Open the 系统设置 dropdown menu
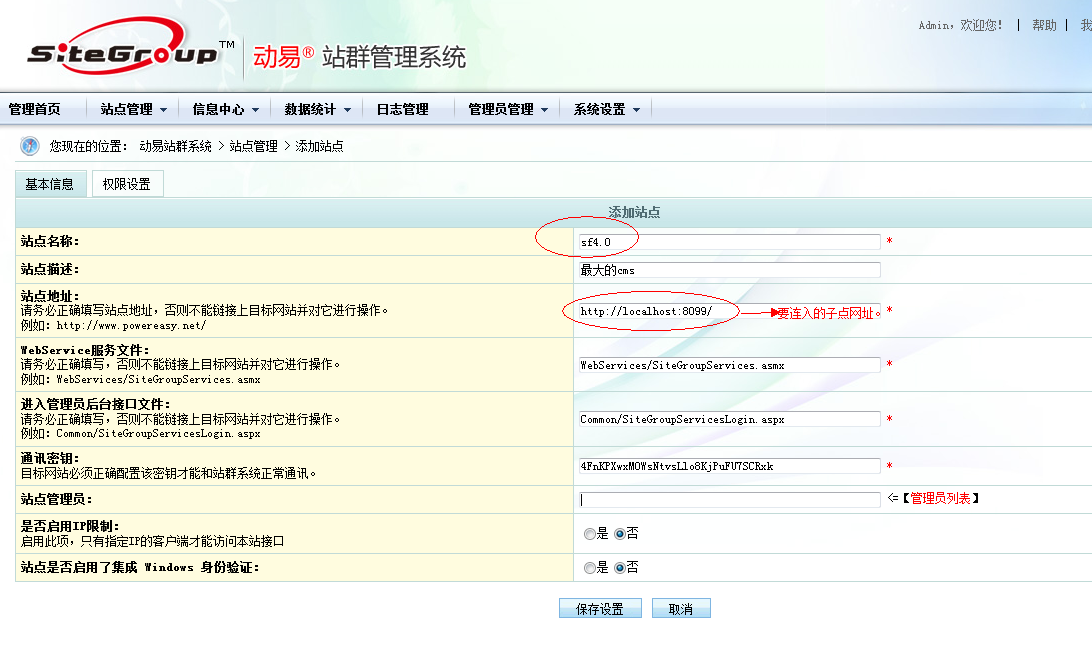 click(606, 110)
